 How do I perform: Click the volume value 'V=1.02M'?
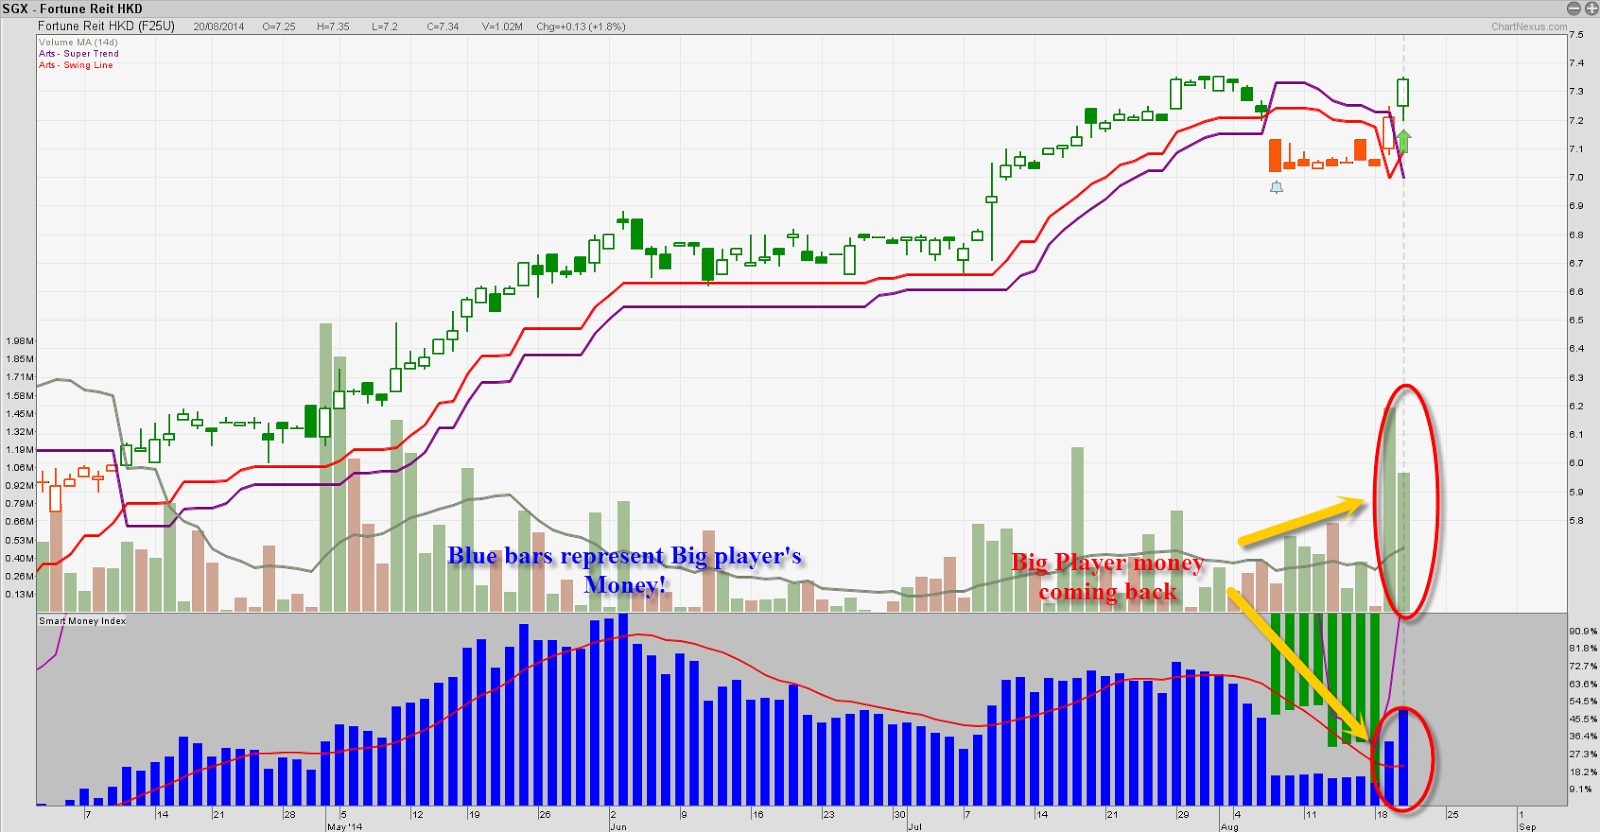[x=502, y=27]
